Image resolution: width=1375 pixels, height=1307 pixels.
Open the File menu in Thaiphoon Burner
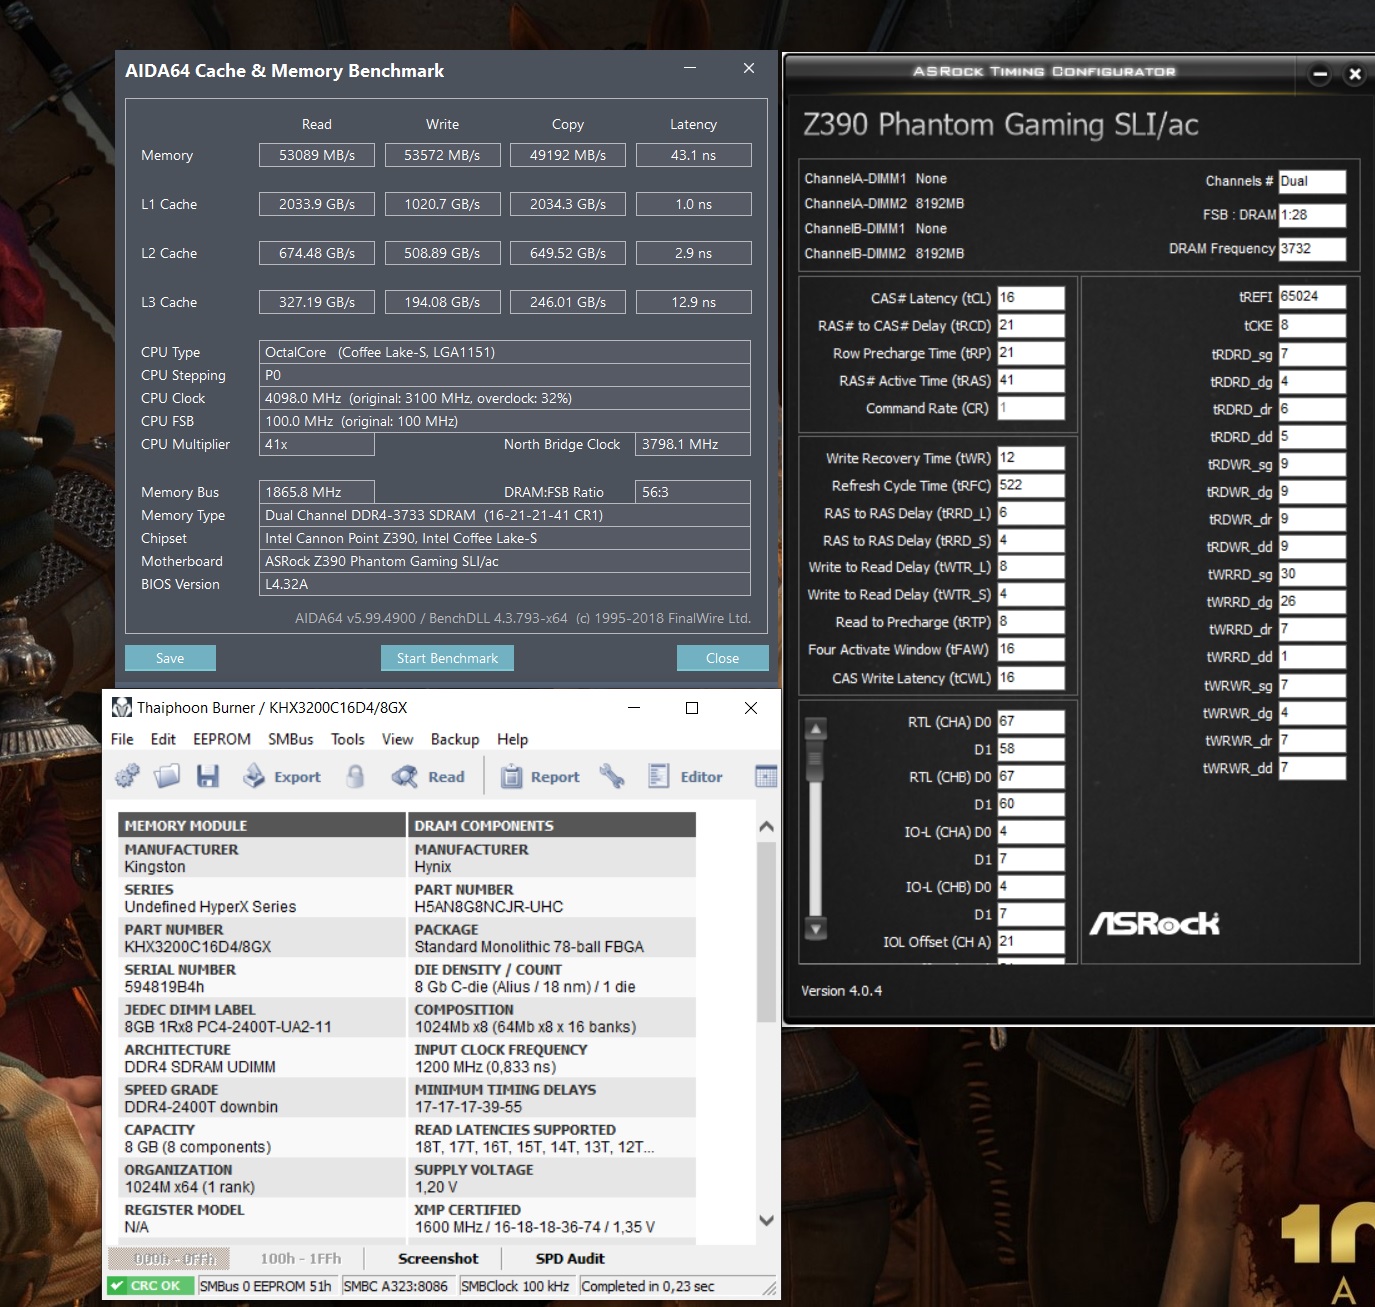(x=122, y=739)
